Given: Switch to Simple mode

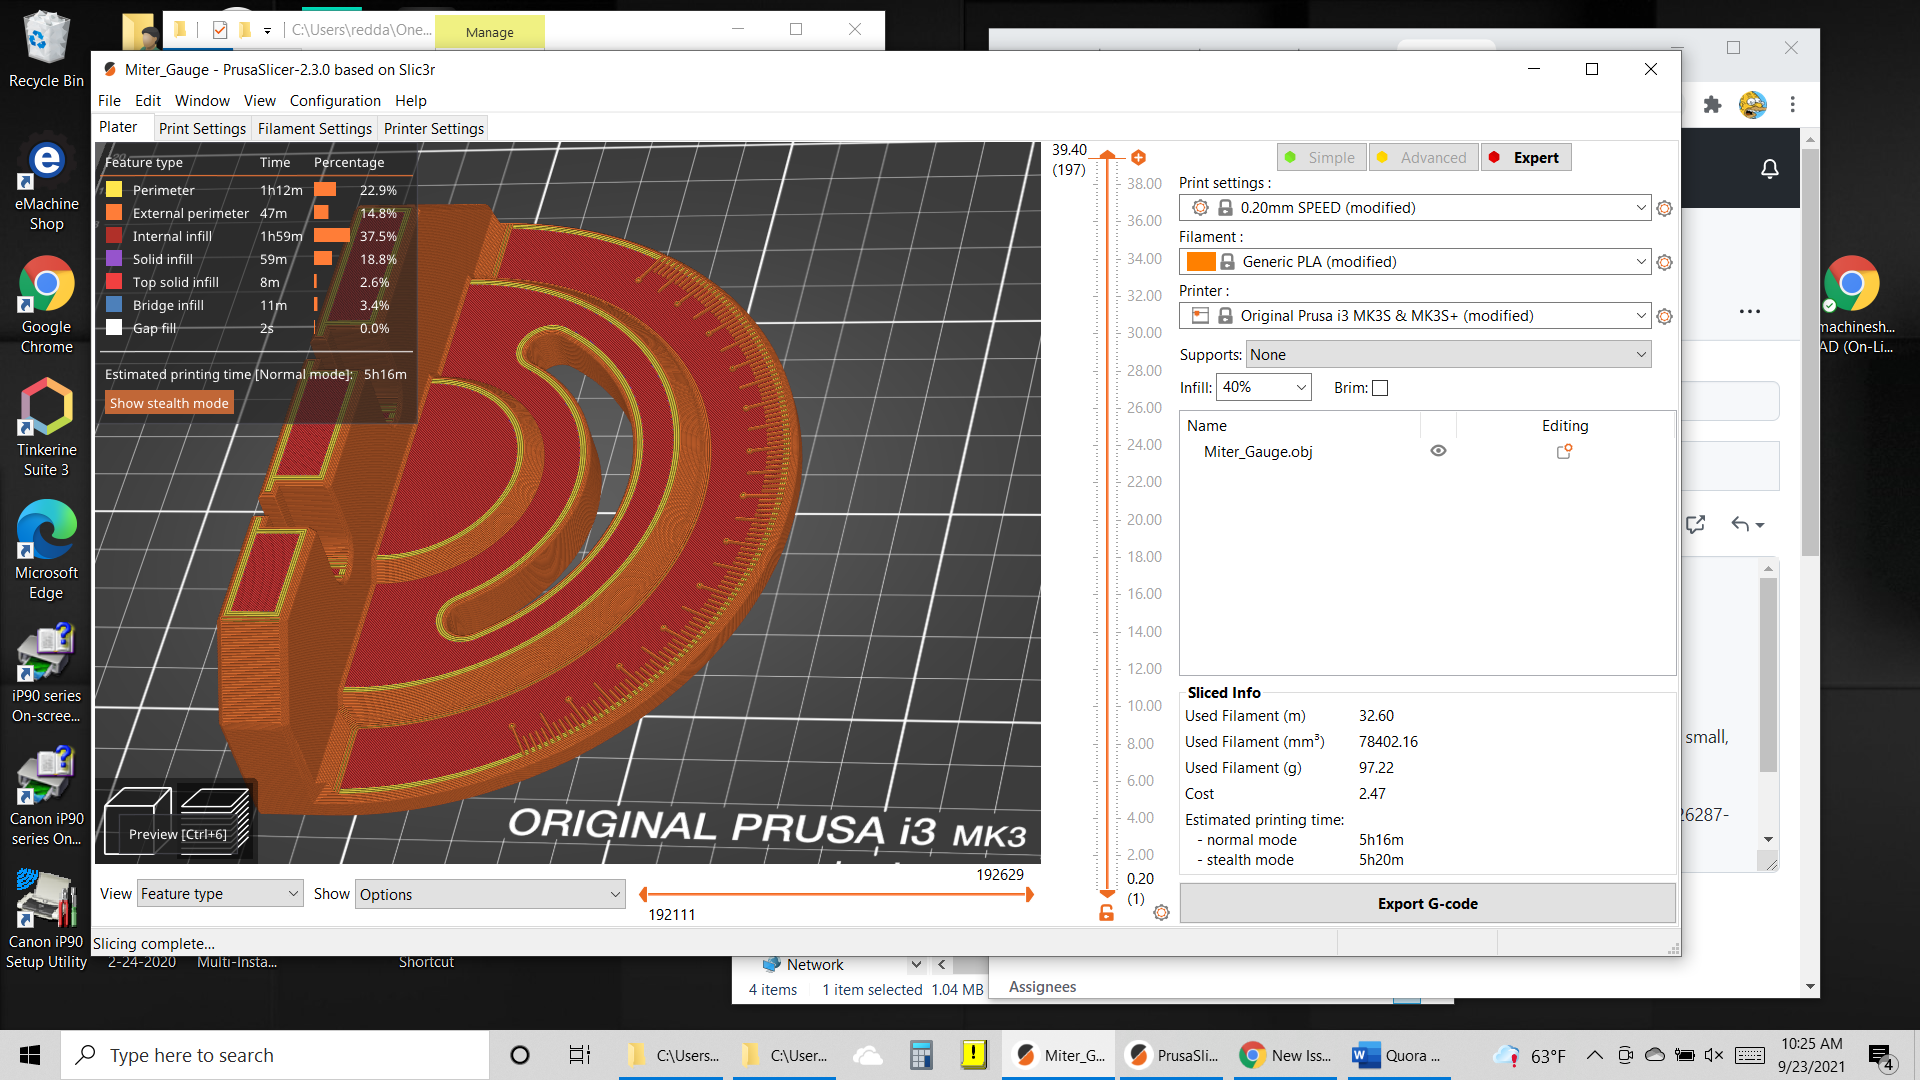Looking at the screenshot, I should [x=1321, y=157].
